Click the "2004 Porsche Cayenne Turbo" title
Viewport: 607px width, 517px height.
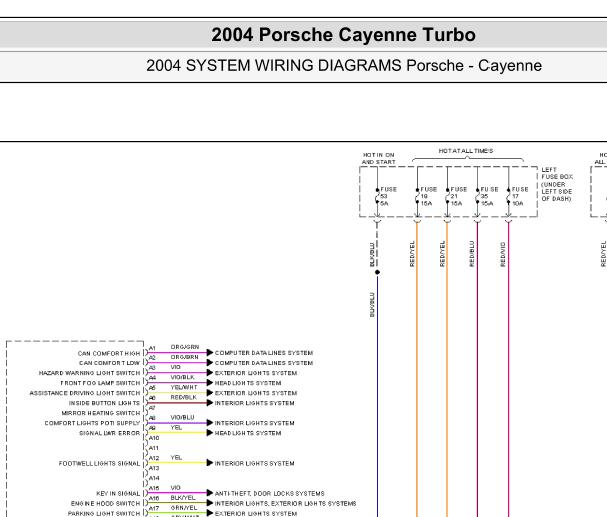(x=343, y=35)
